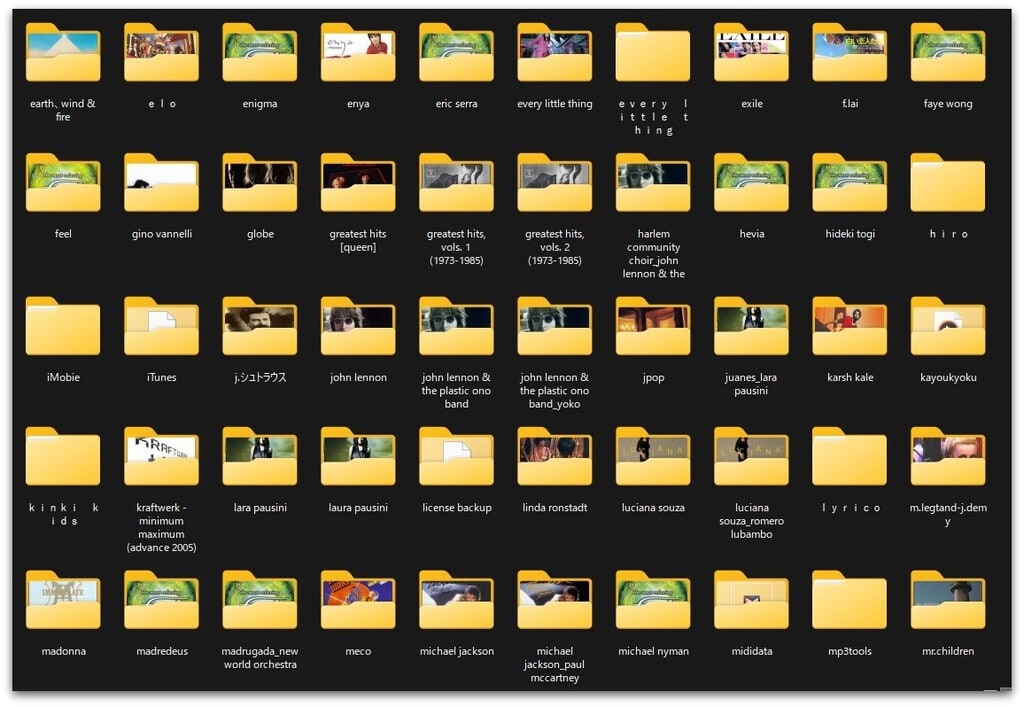
Task: Open the enya folder icon
Action: (358, 52)
